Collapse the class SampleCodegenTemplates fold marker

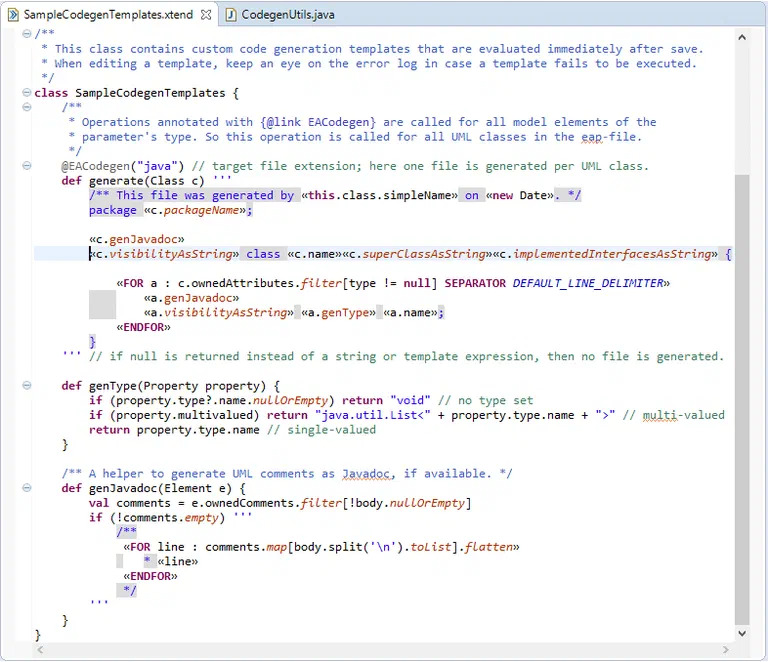pos(27,92)
